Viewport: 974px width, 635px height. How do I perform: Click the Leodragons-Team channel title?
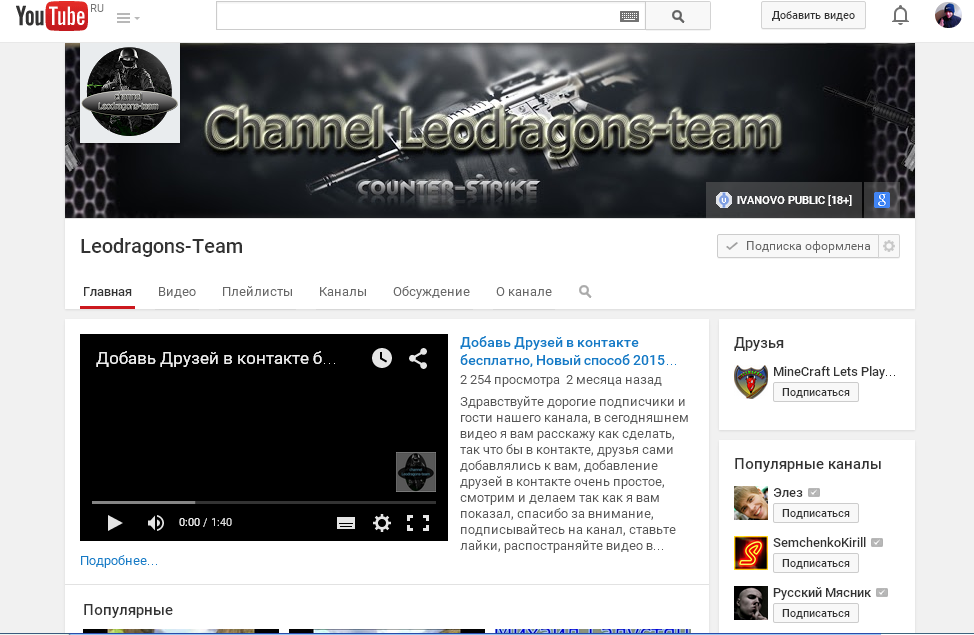tap(162, 247)
